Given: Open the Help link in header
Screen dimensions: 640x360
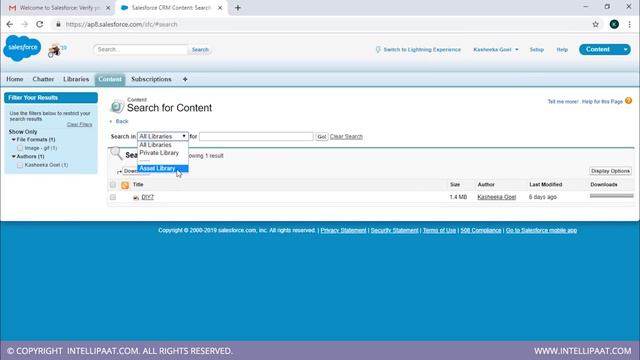Looking at the screenshot, I should (562, 49).
